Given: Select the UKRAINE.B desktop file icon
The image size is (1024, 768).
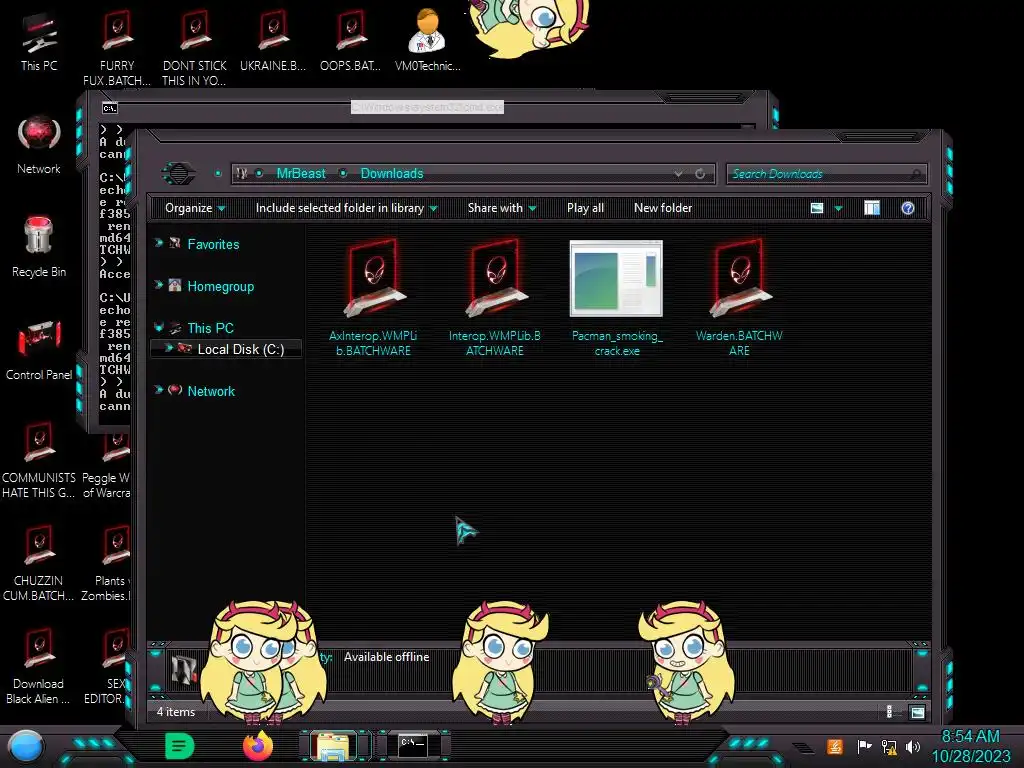Looking at the screenshot, I should 273,41.
